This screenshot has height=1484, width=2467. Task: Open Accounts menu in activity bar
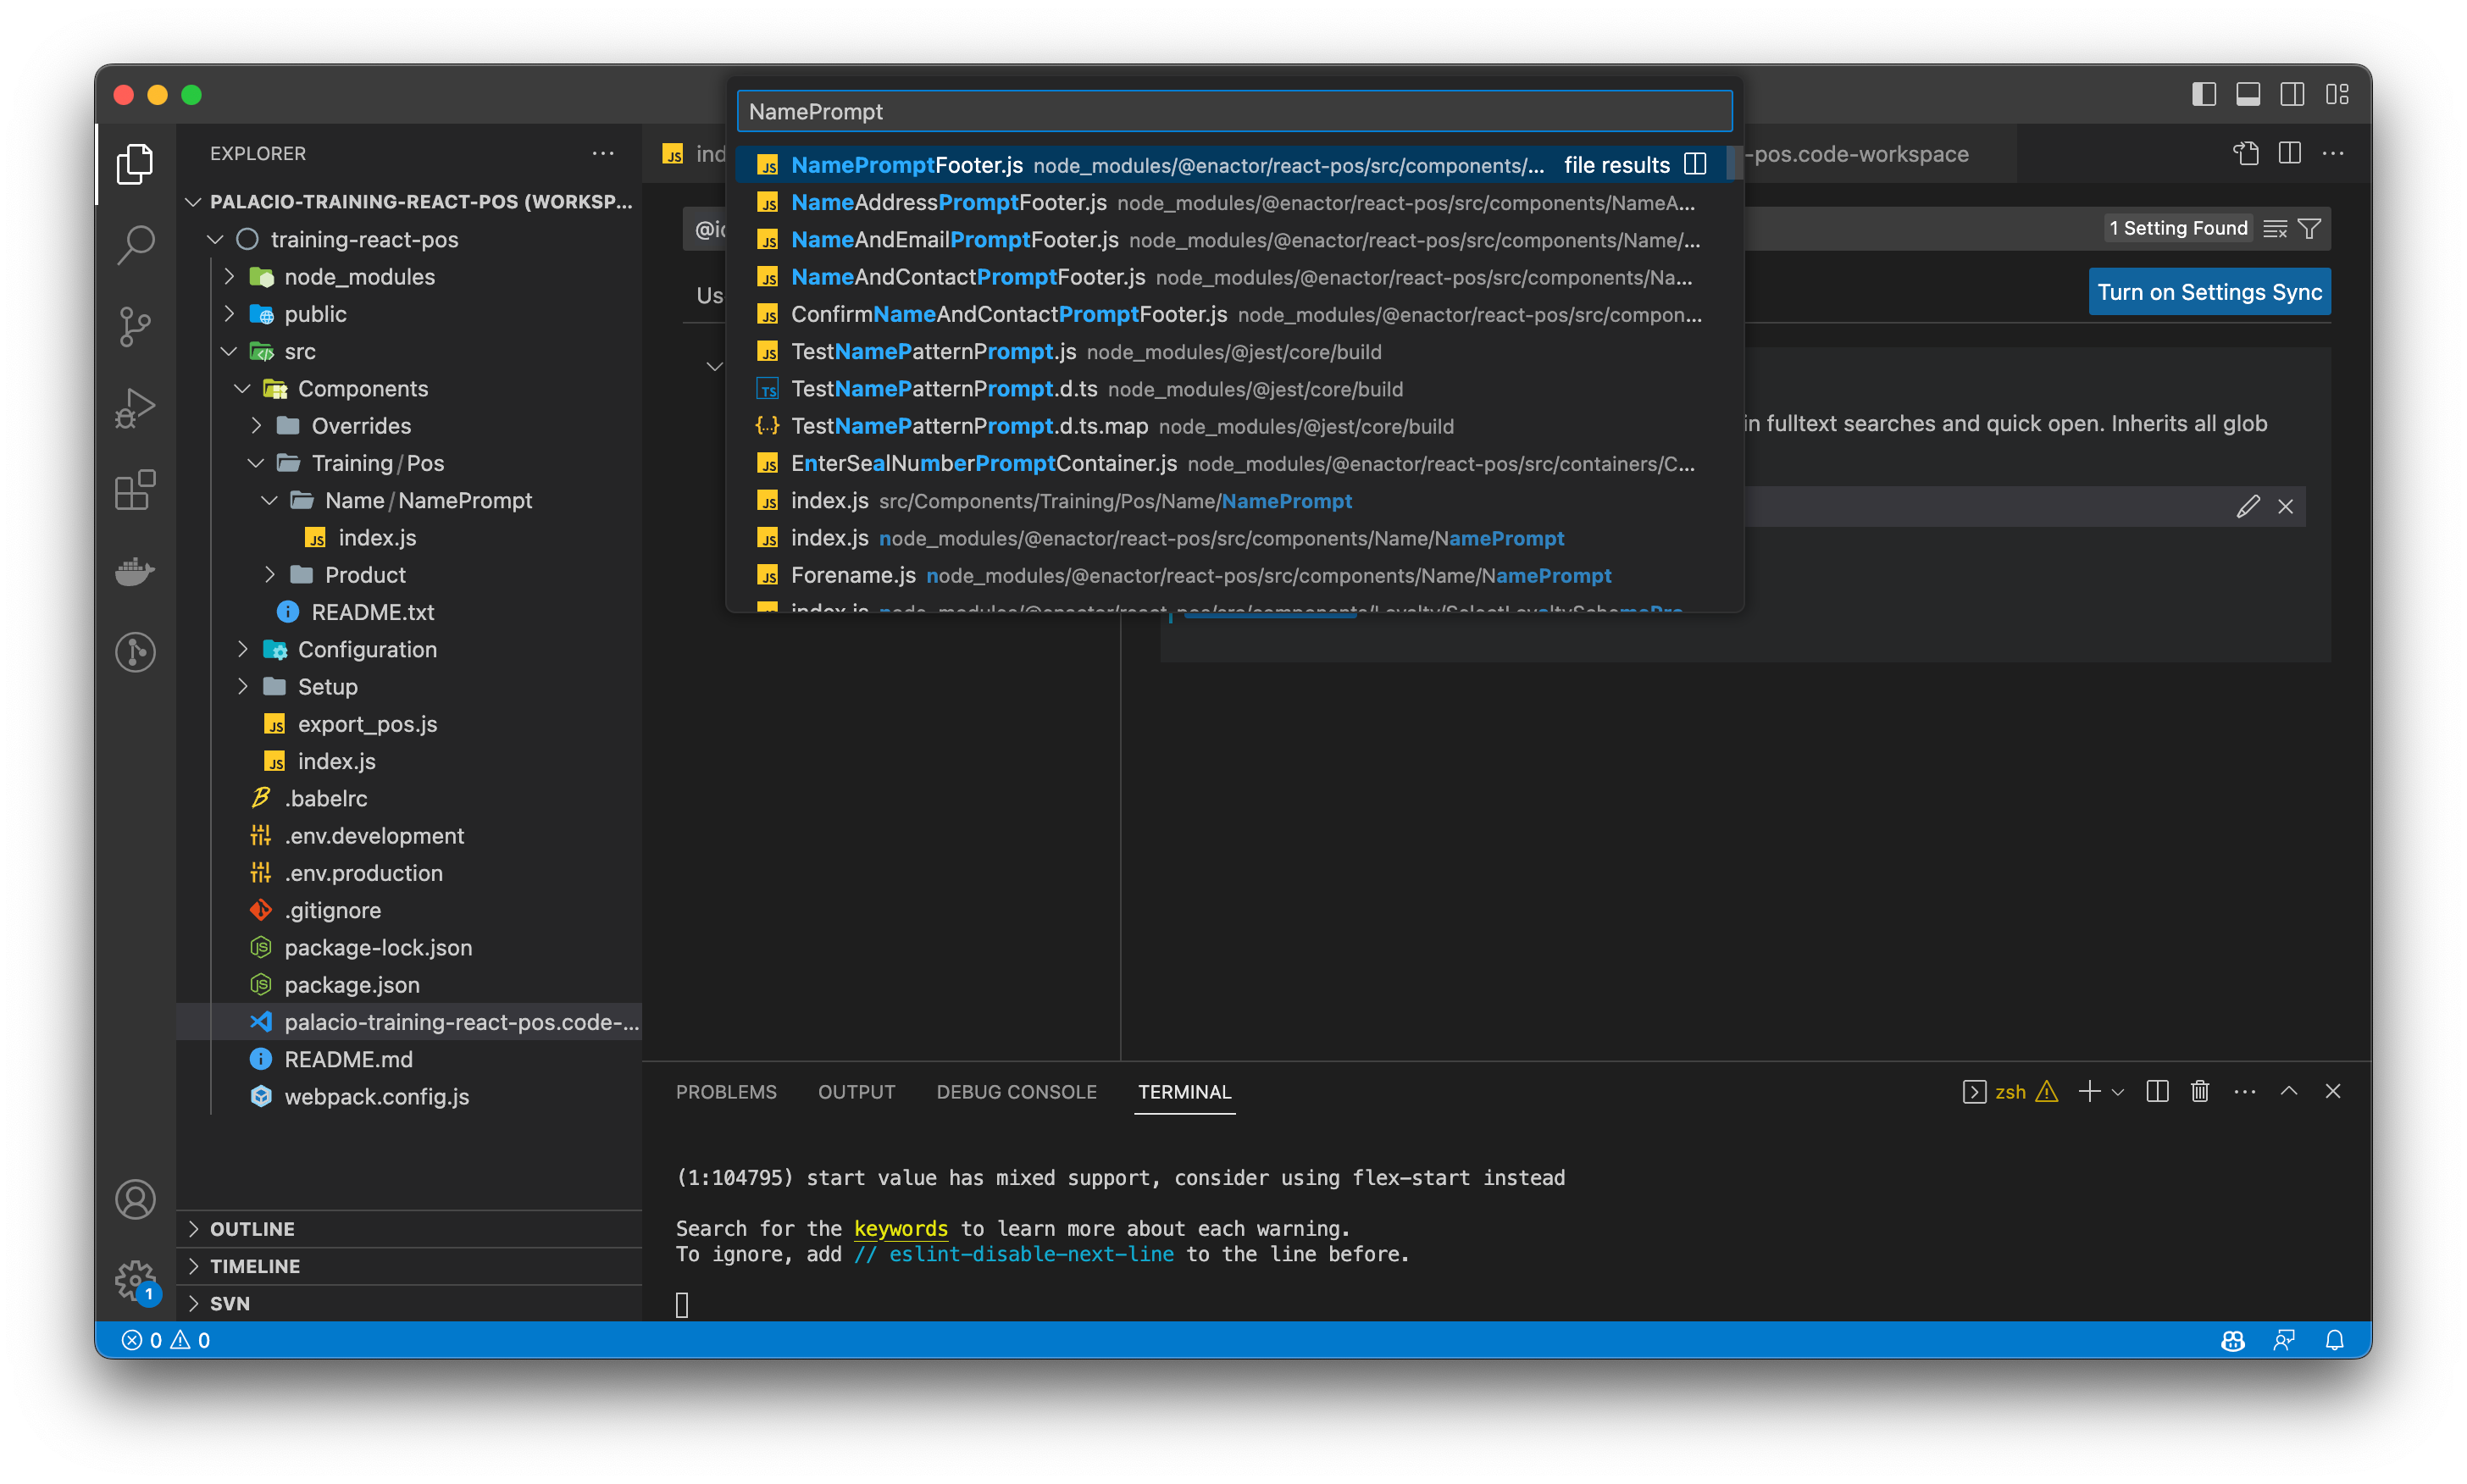[135, 1199]
